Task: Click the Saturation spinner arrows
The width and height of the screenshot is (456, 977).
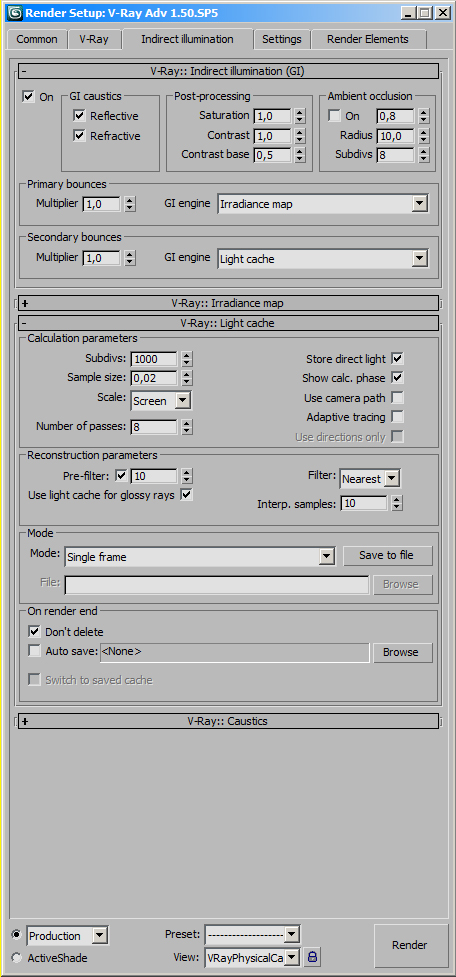Action: point(300,116)
